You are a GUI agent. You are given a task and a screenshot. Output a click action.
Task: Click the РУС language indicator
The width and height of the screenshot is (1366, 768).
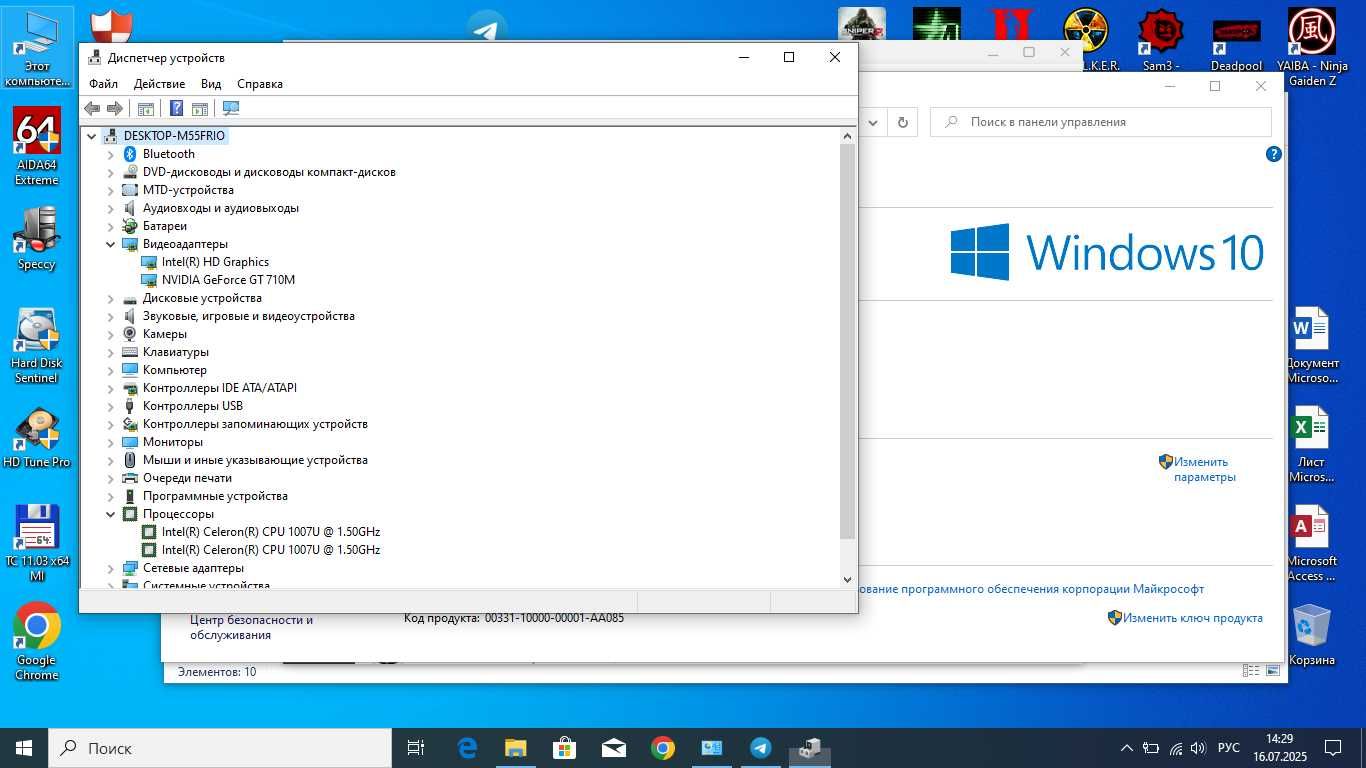[x=1229, y=748]
